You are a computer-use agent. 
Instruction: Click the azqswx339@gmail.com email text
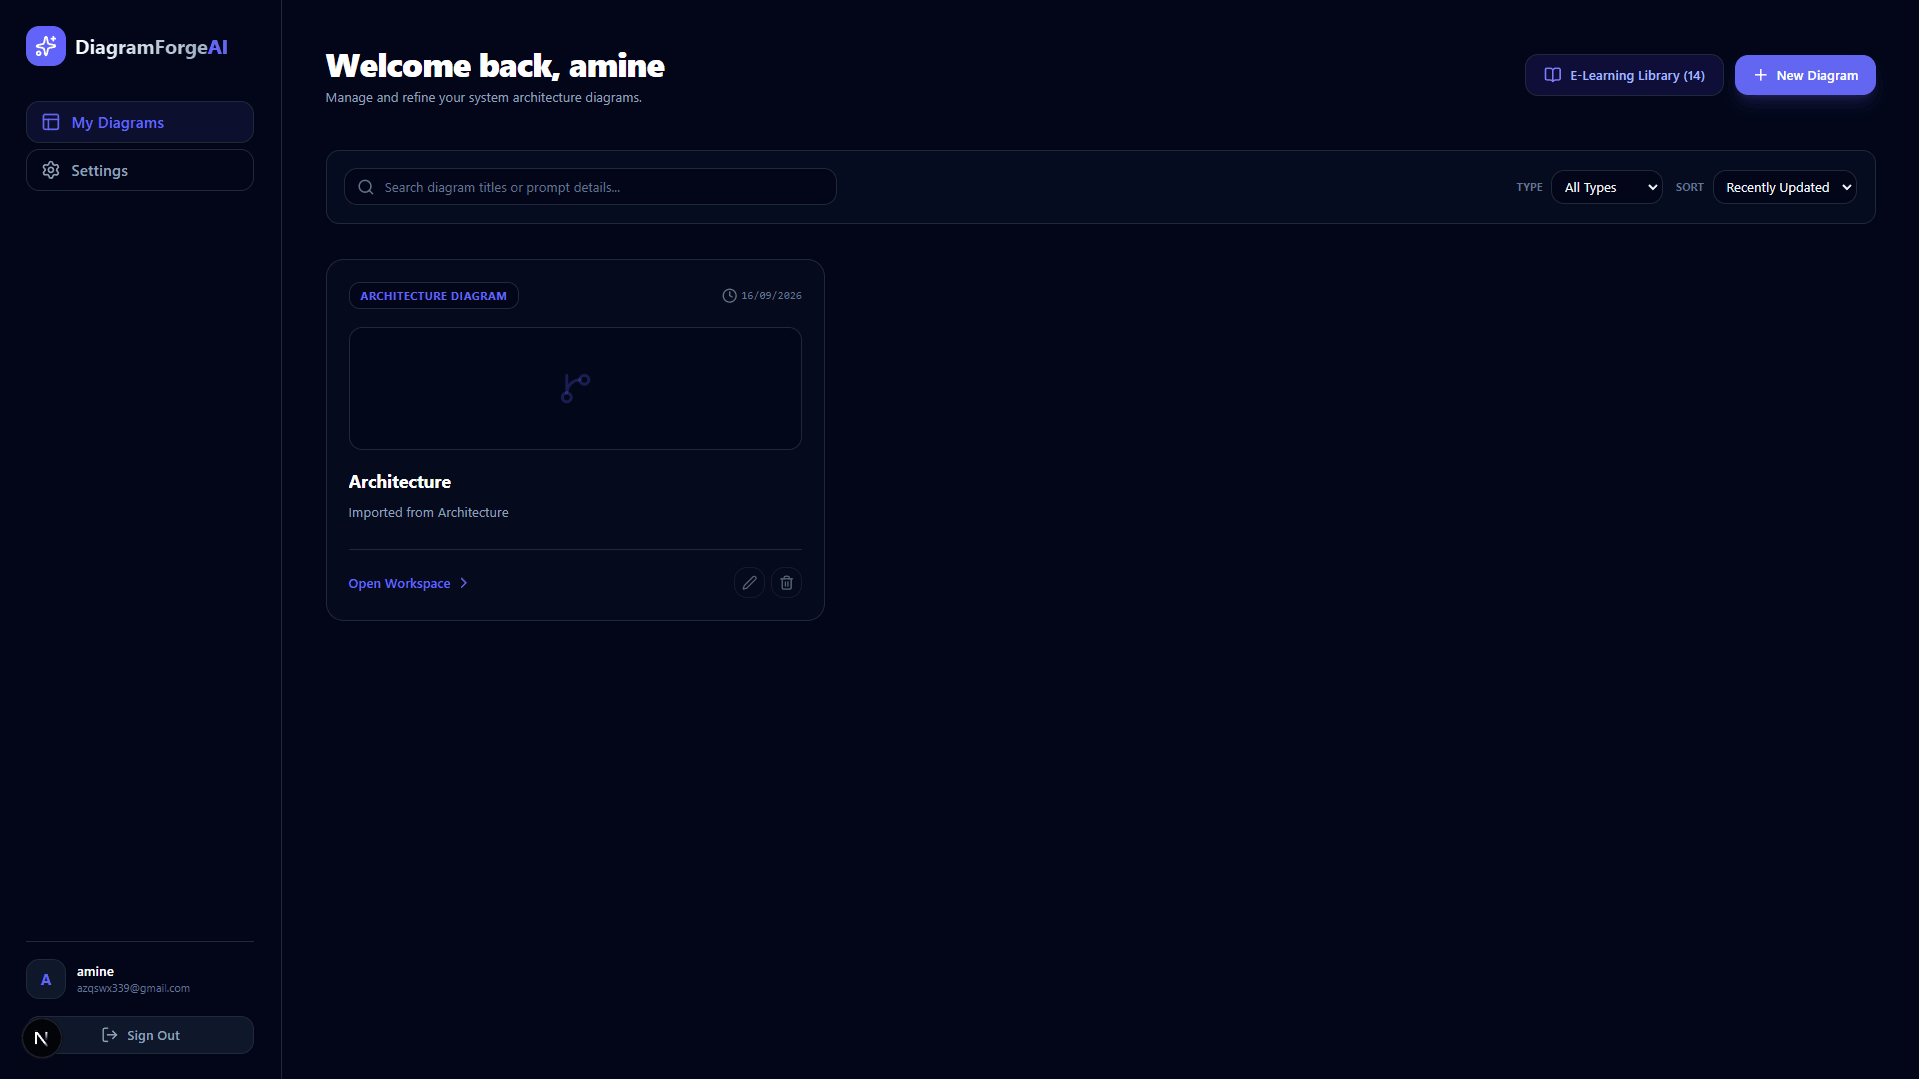point(133,988)
